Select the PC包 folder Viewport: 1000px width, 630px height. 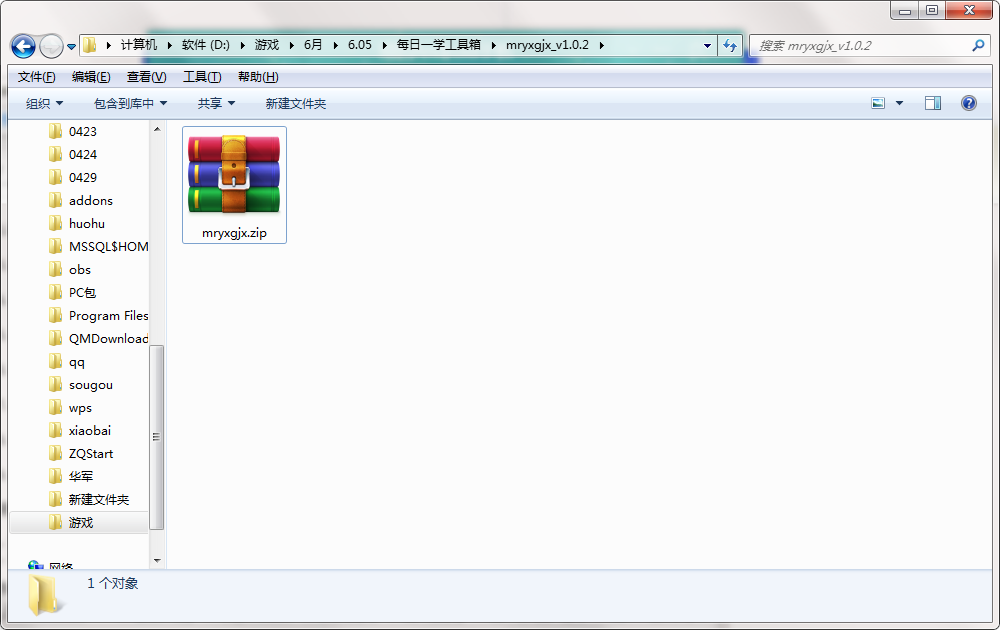(x=82, y=292)
